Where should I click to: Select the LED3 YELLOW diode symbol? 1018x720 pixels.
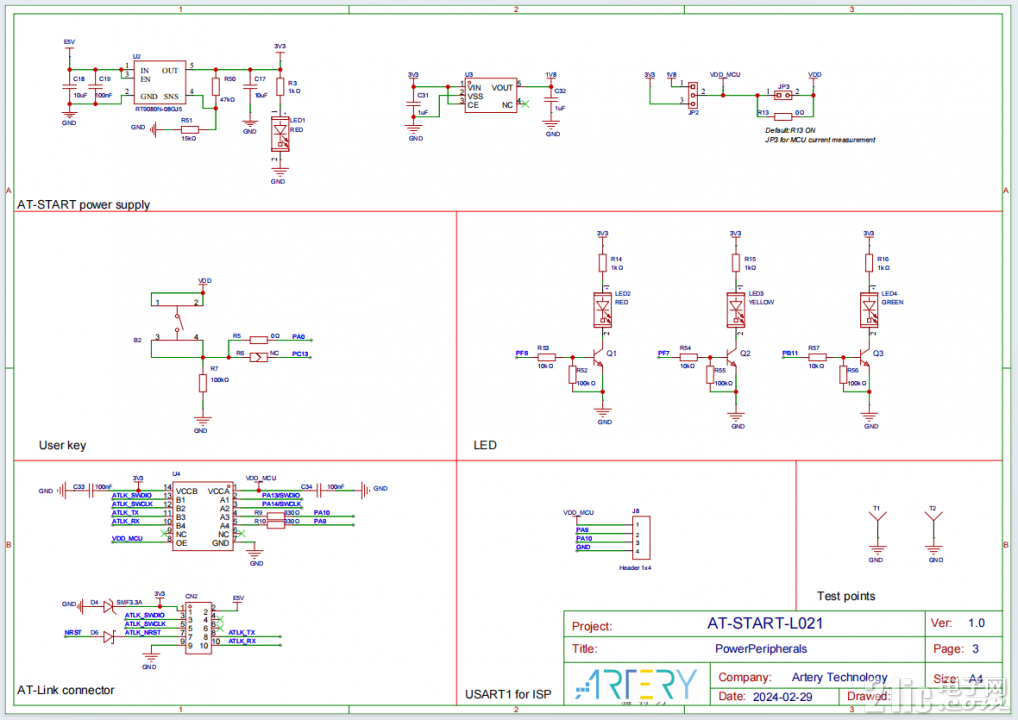736,309
